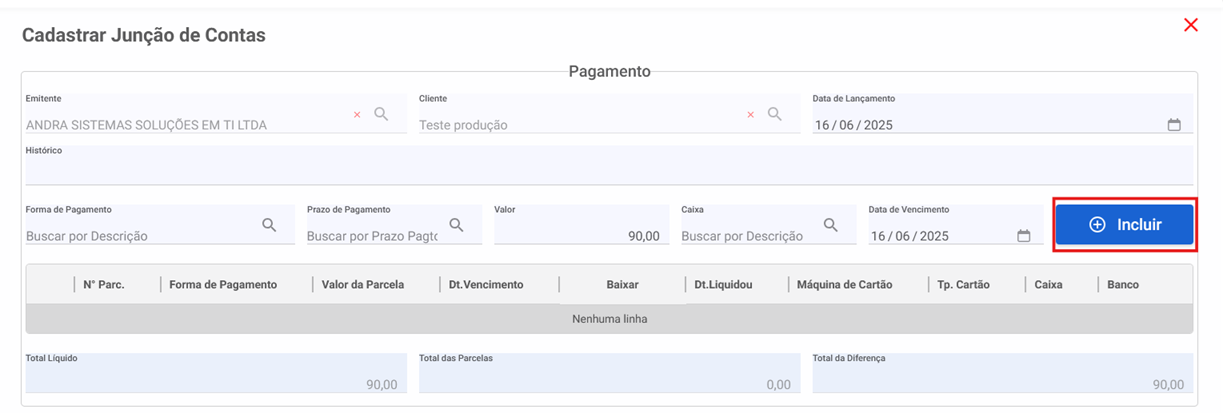Viewport: 1223px width, 413px height.
Task: Search Prazo de Pagamento magnifier icon
Action: 456,225
